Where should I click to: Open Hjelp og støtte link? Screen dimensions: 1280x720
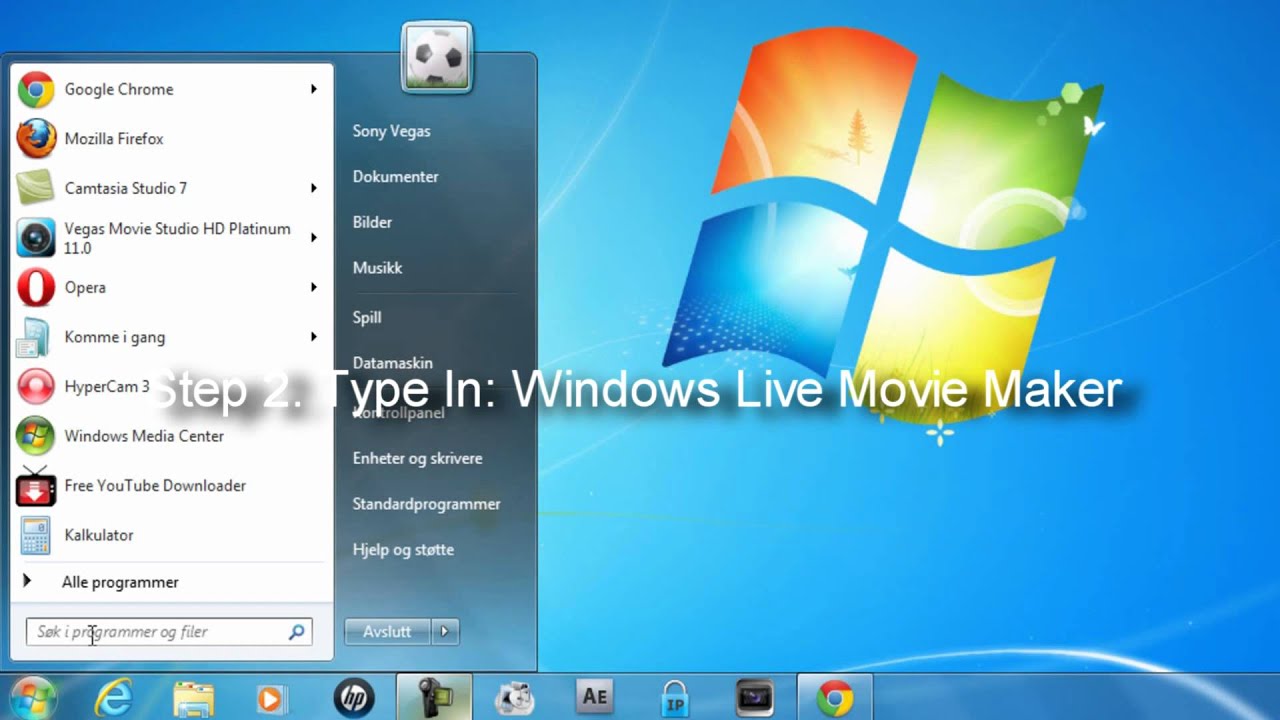pyautogui.click(x=403, y=550)
